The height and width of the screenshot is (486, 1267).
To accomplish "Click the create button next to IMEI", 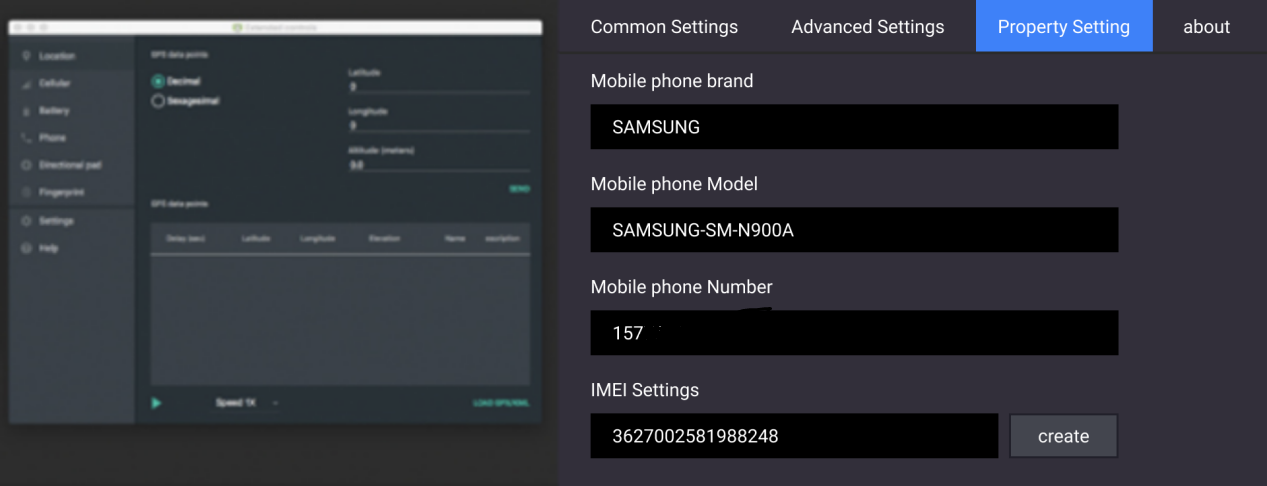I will 1063,436.
